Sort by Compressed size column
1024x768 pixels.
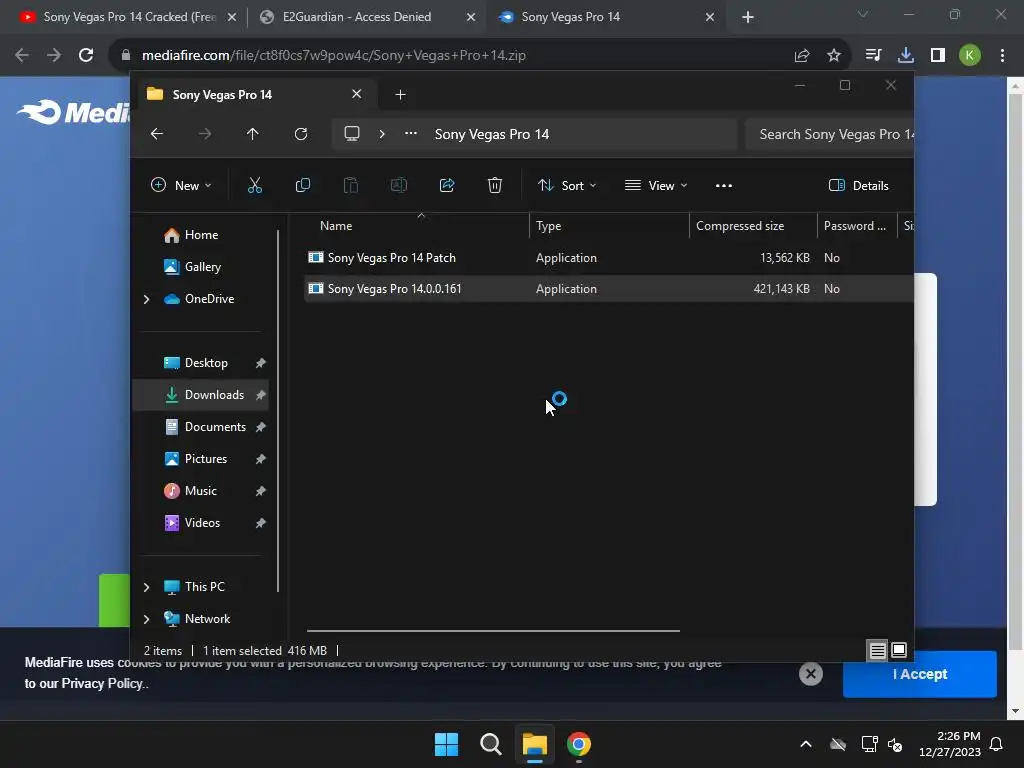pyautogui.click(x=753, y=226)
